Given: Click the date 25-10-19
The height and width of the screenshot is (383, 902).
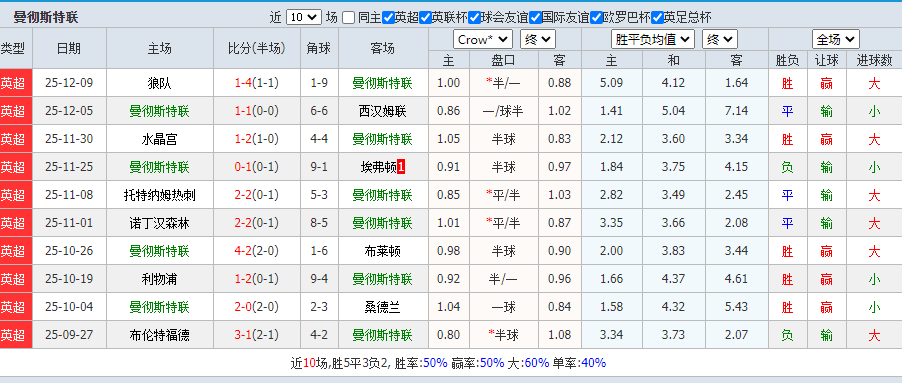Looking at the screenshot, I should [69, 279].
